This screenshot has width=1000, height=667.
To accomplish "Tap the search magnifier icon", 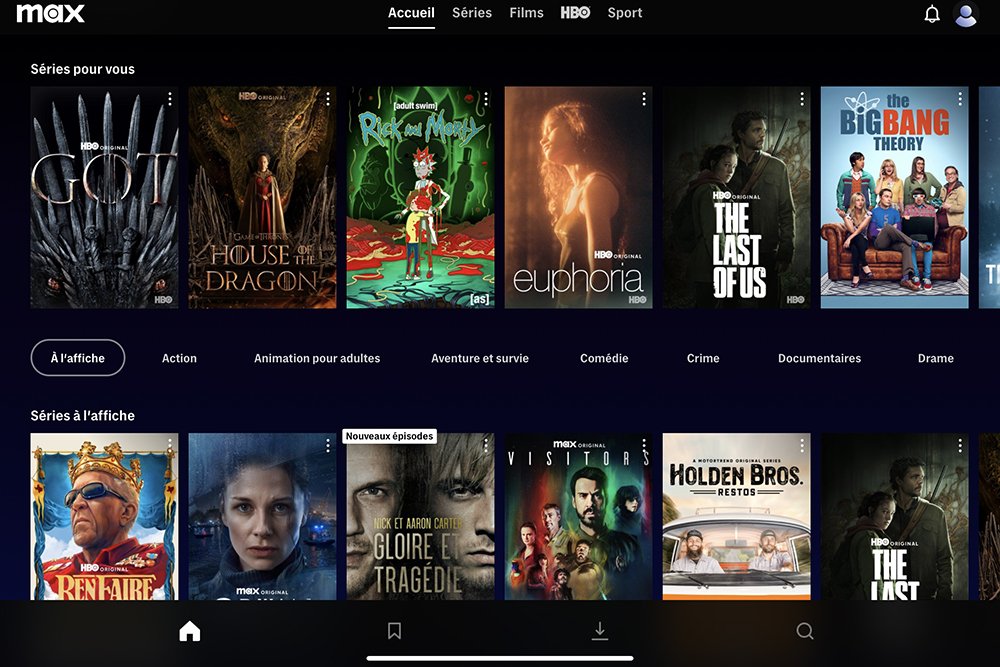I will point(805,631).
